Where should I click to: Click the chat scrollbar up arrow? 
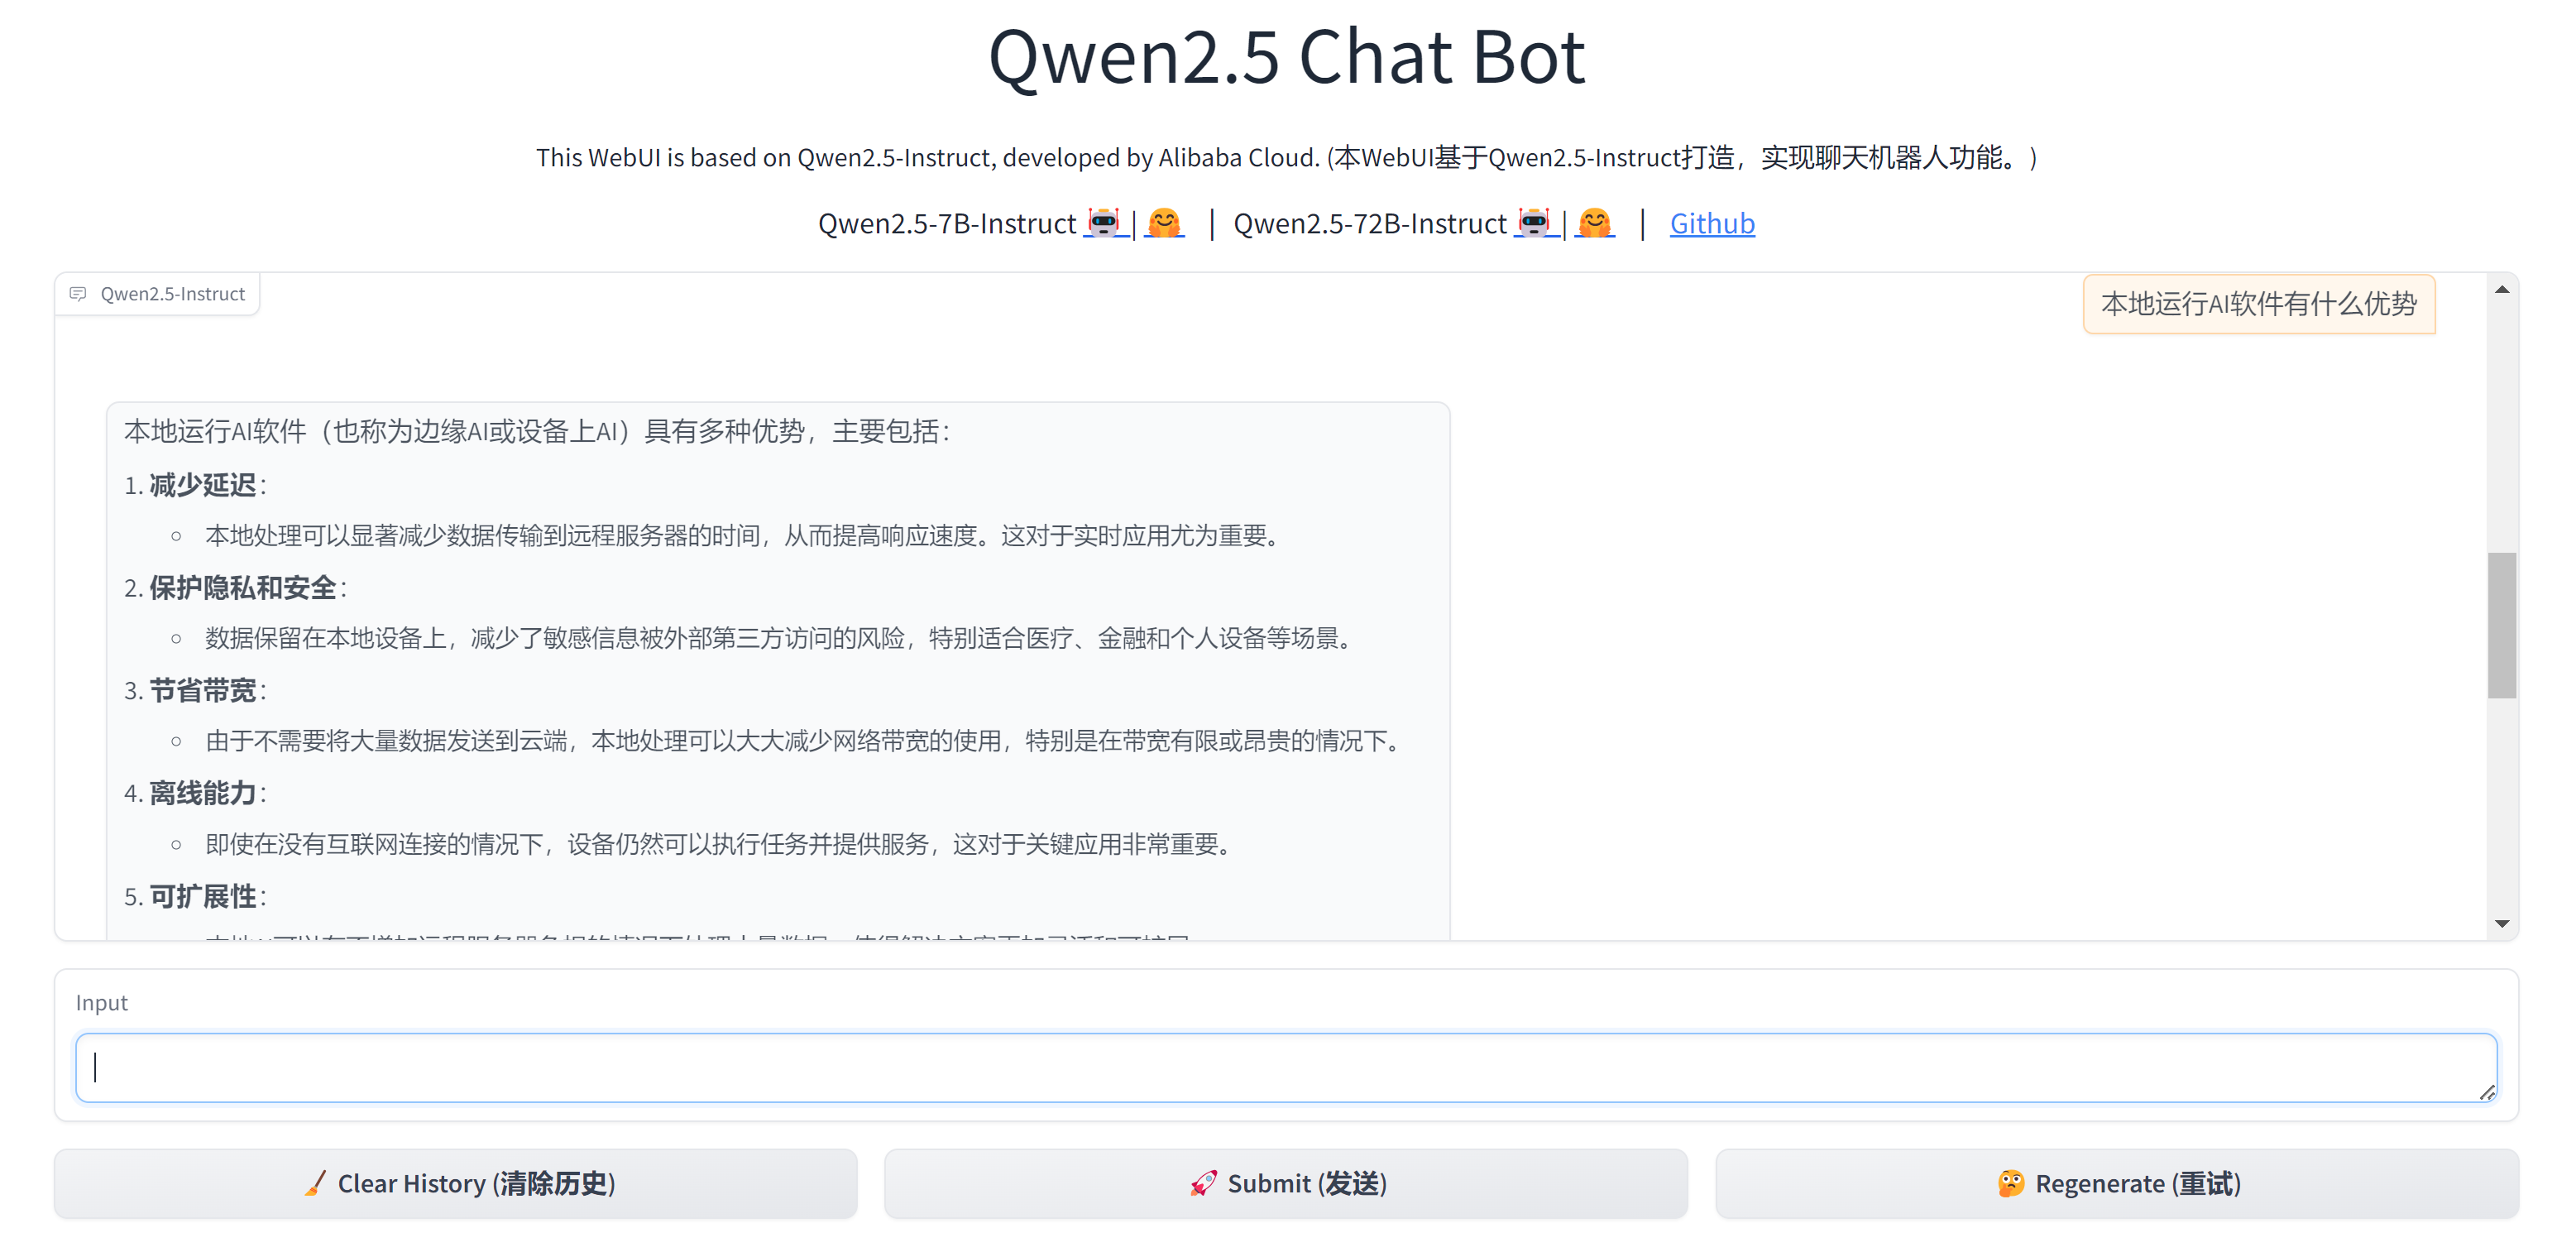[2502, 290]
